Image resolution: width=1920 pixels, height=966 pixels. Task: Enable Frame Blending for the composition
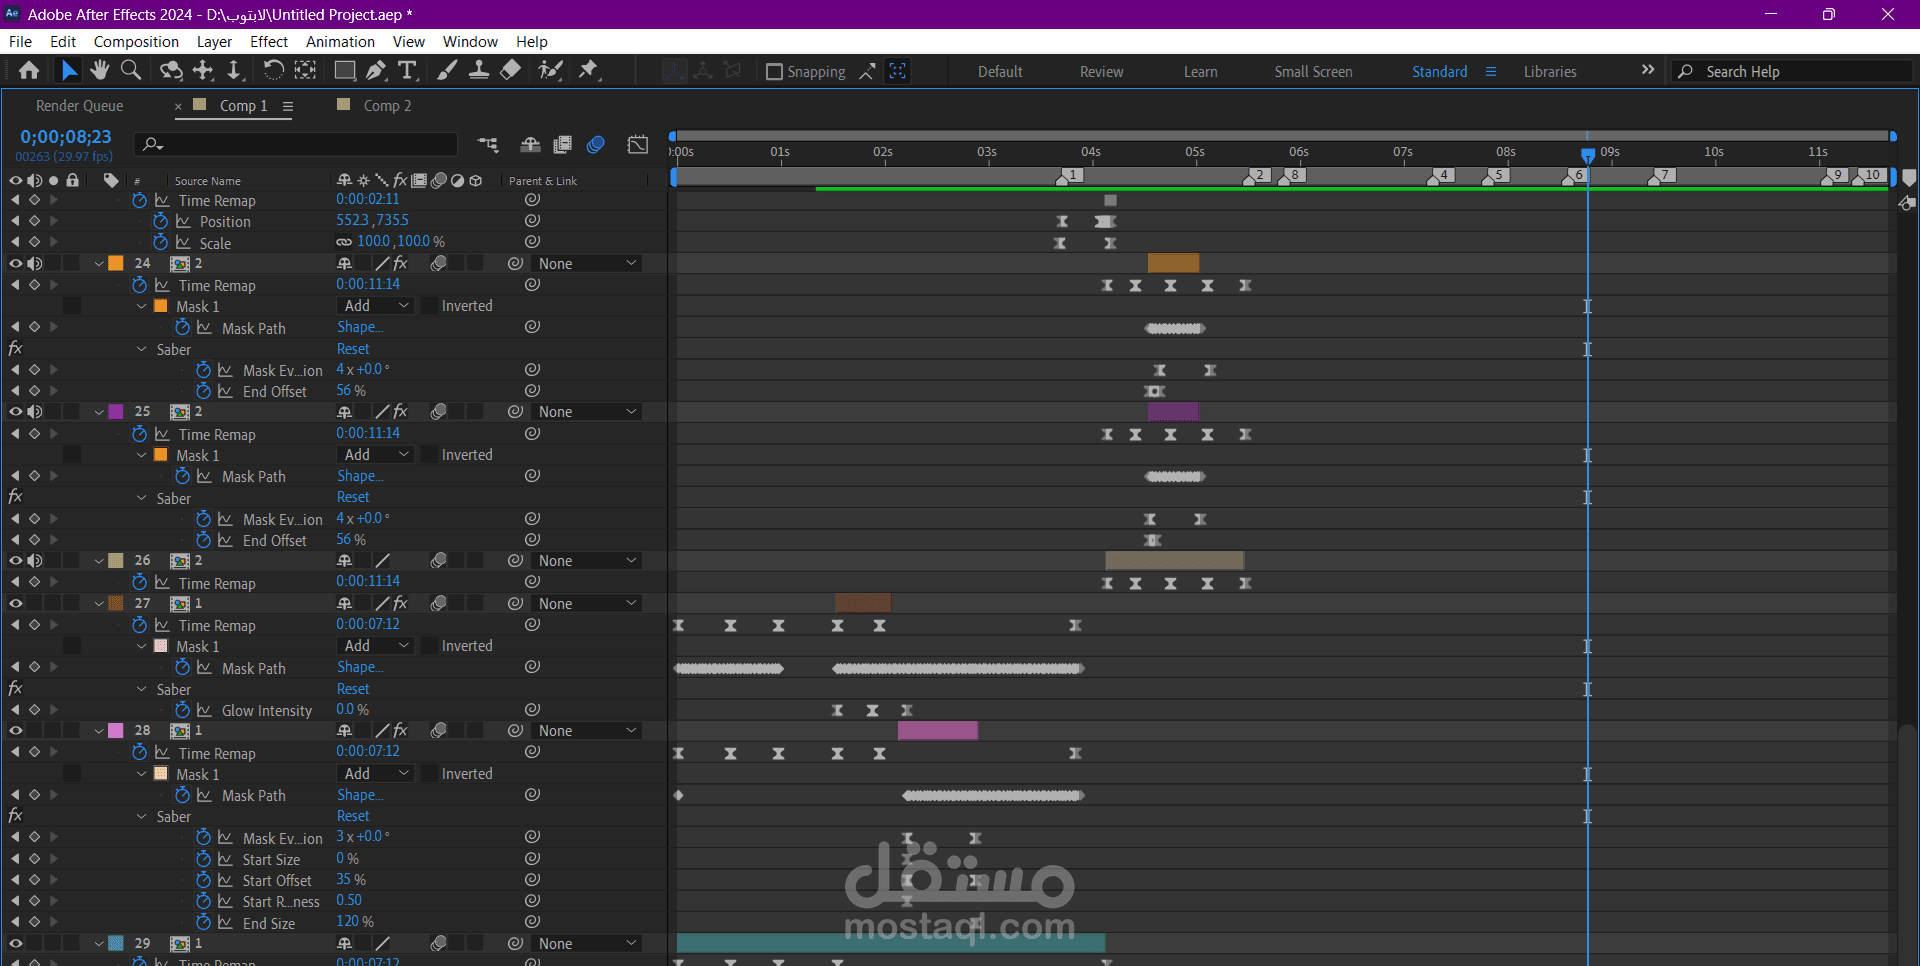click(x=563, y=145)
